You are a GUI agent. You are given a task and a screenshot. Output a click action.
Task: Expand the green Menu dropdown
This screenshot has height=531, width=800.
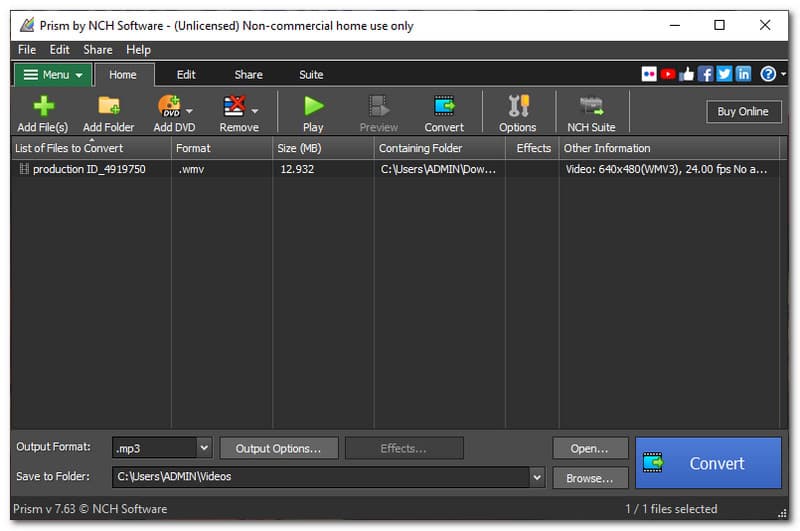click(x=53, y=75)
